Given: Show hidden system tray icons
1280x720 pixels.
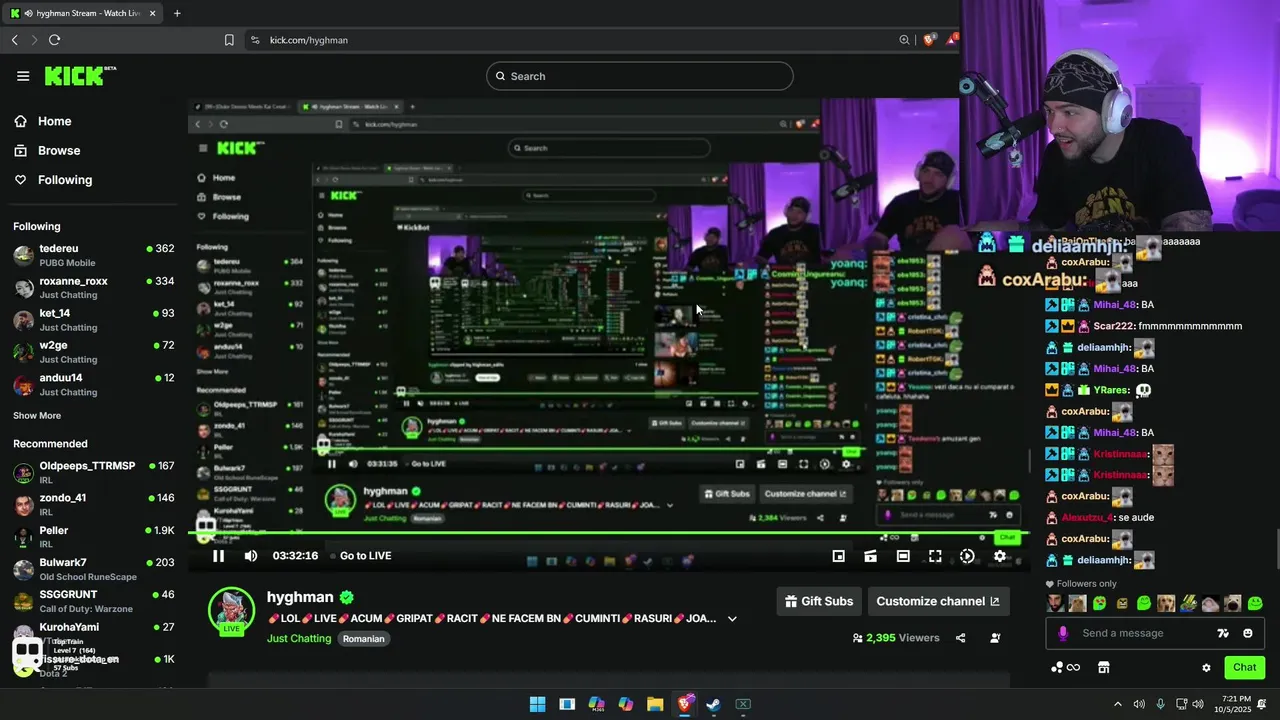Looking at the screenshot, I should tap(1118, 704).
